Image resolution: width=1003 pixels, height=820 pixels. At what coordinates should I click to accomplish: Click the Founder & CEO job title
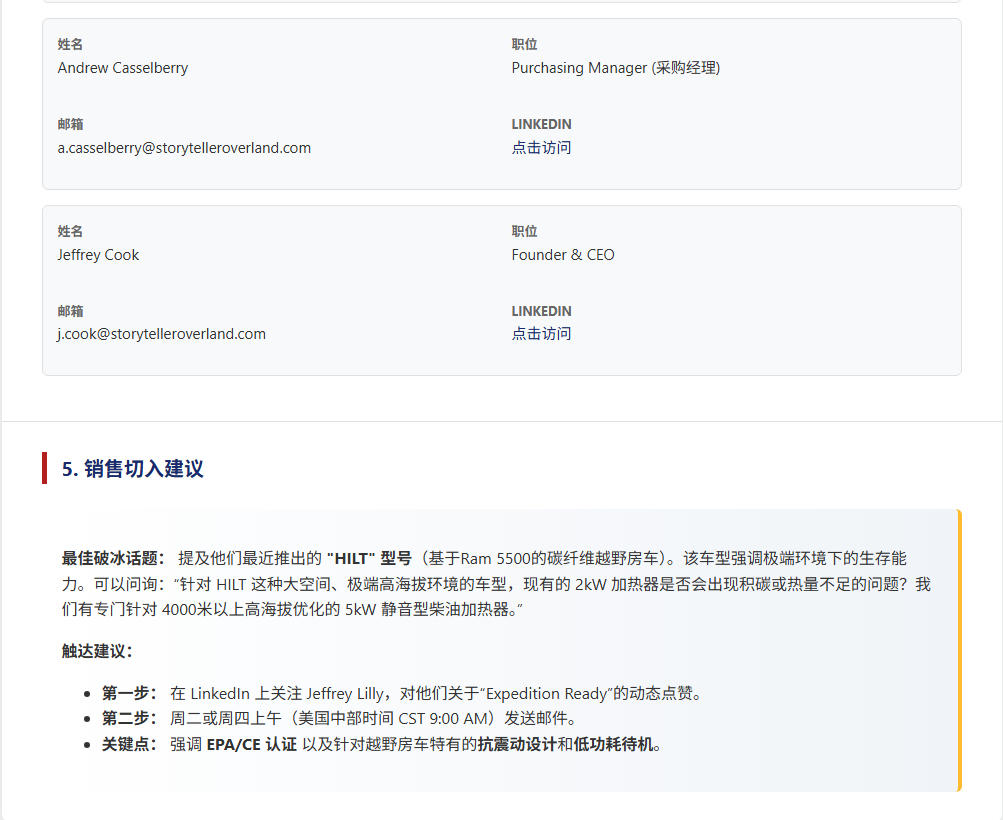pos(562,254)
